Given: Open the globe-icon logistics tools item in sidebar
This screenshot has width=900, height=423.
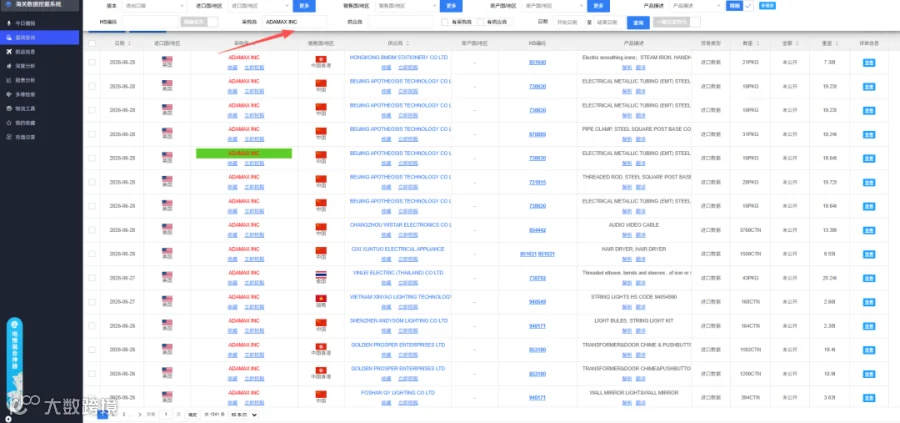Looking at the screenshot, I should [40, 108].
